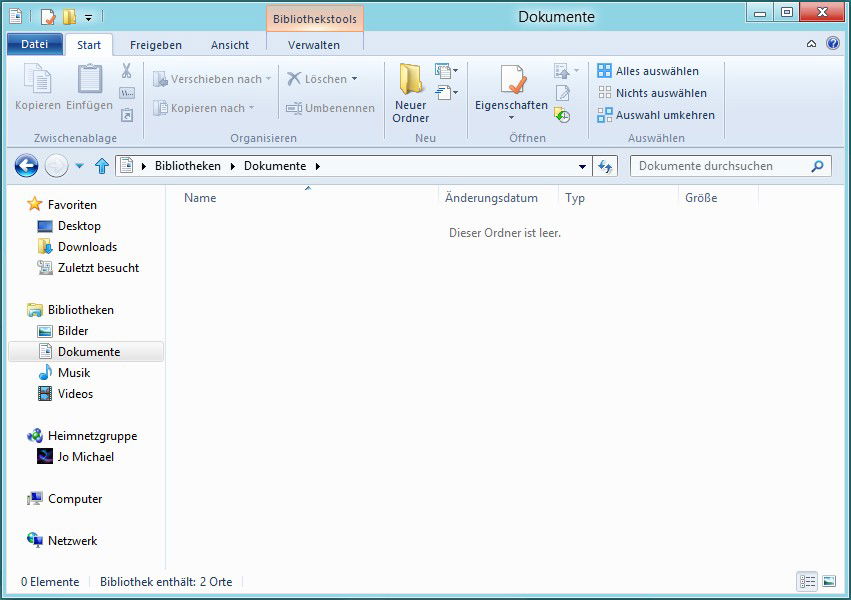
Task: Open the Verwalten tab
Action: click(314, 45)
